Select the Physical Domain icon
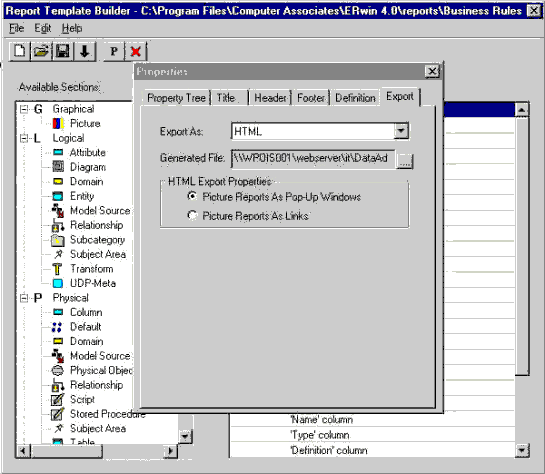The image size is (545, 474). [58, 341]
